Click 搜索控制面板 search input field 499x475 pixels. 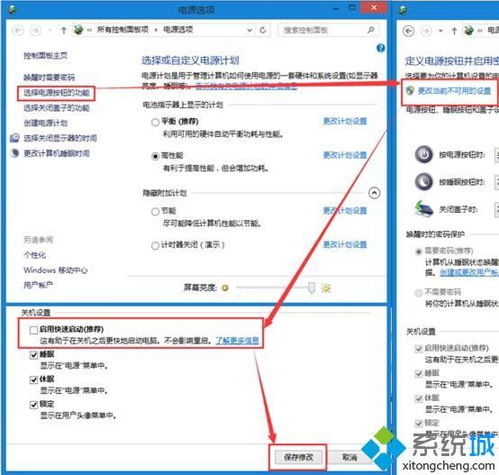point(328,30)
